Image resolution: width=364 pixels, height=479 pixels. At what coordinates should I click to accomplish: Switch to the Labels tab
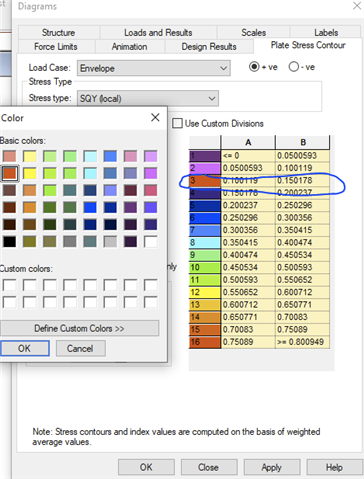[326, 32]
